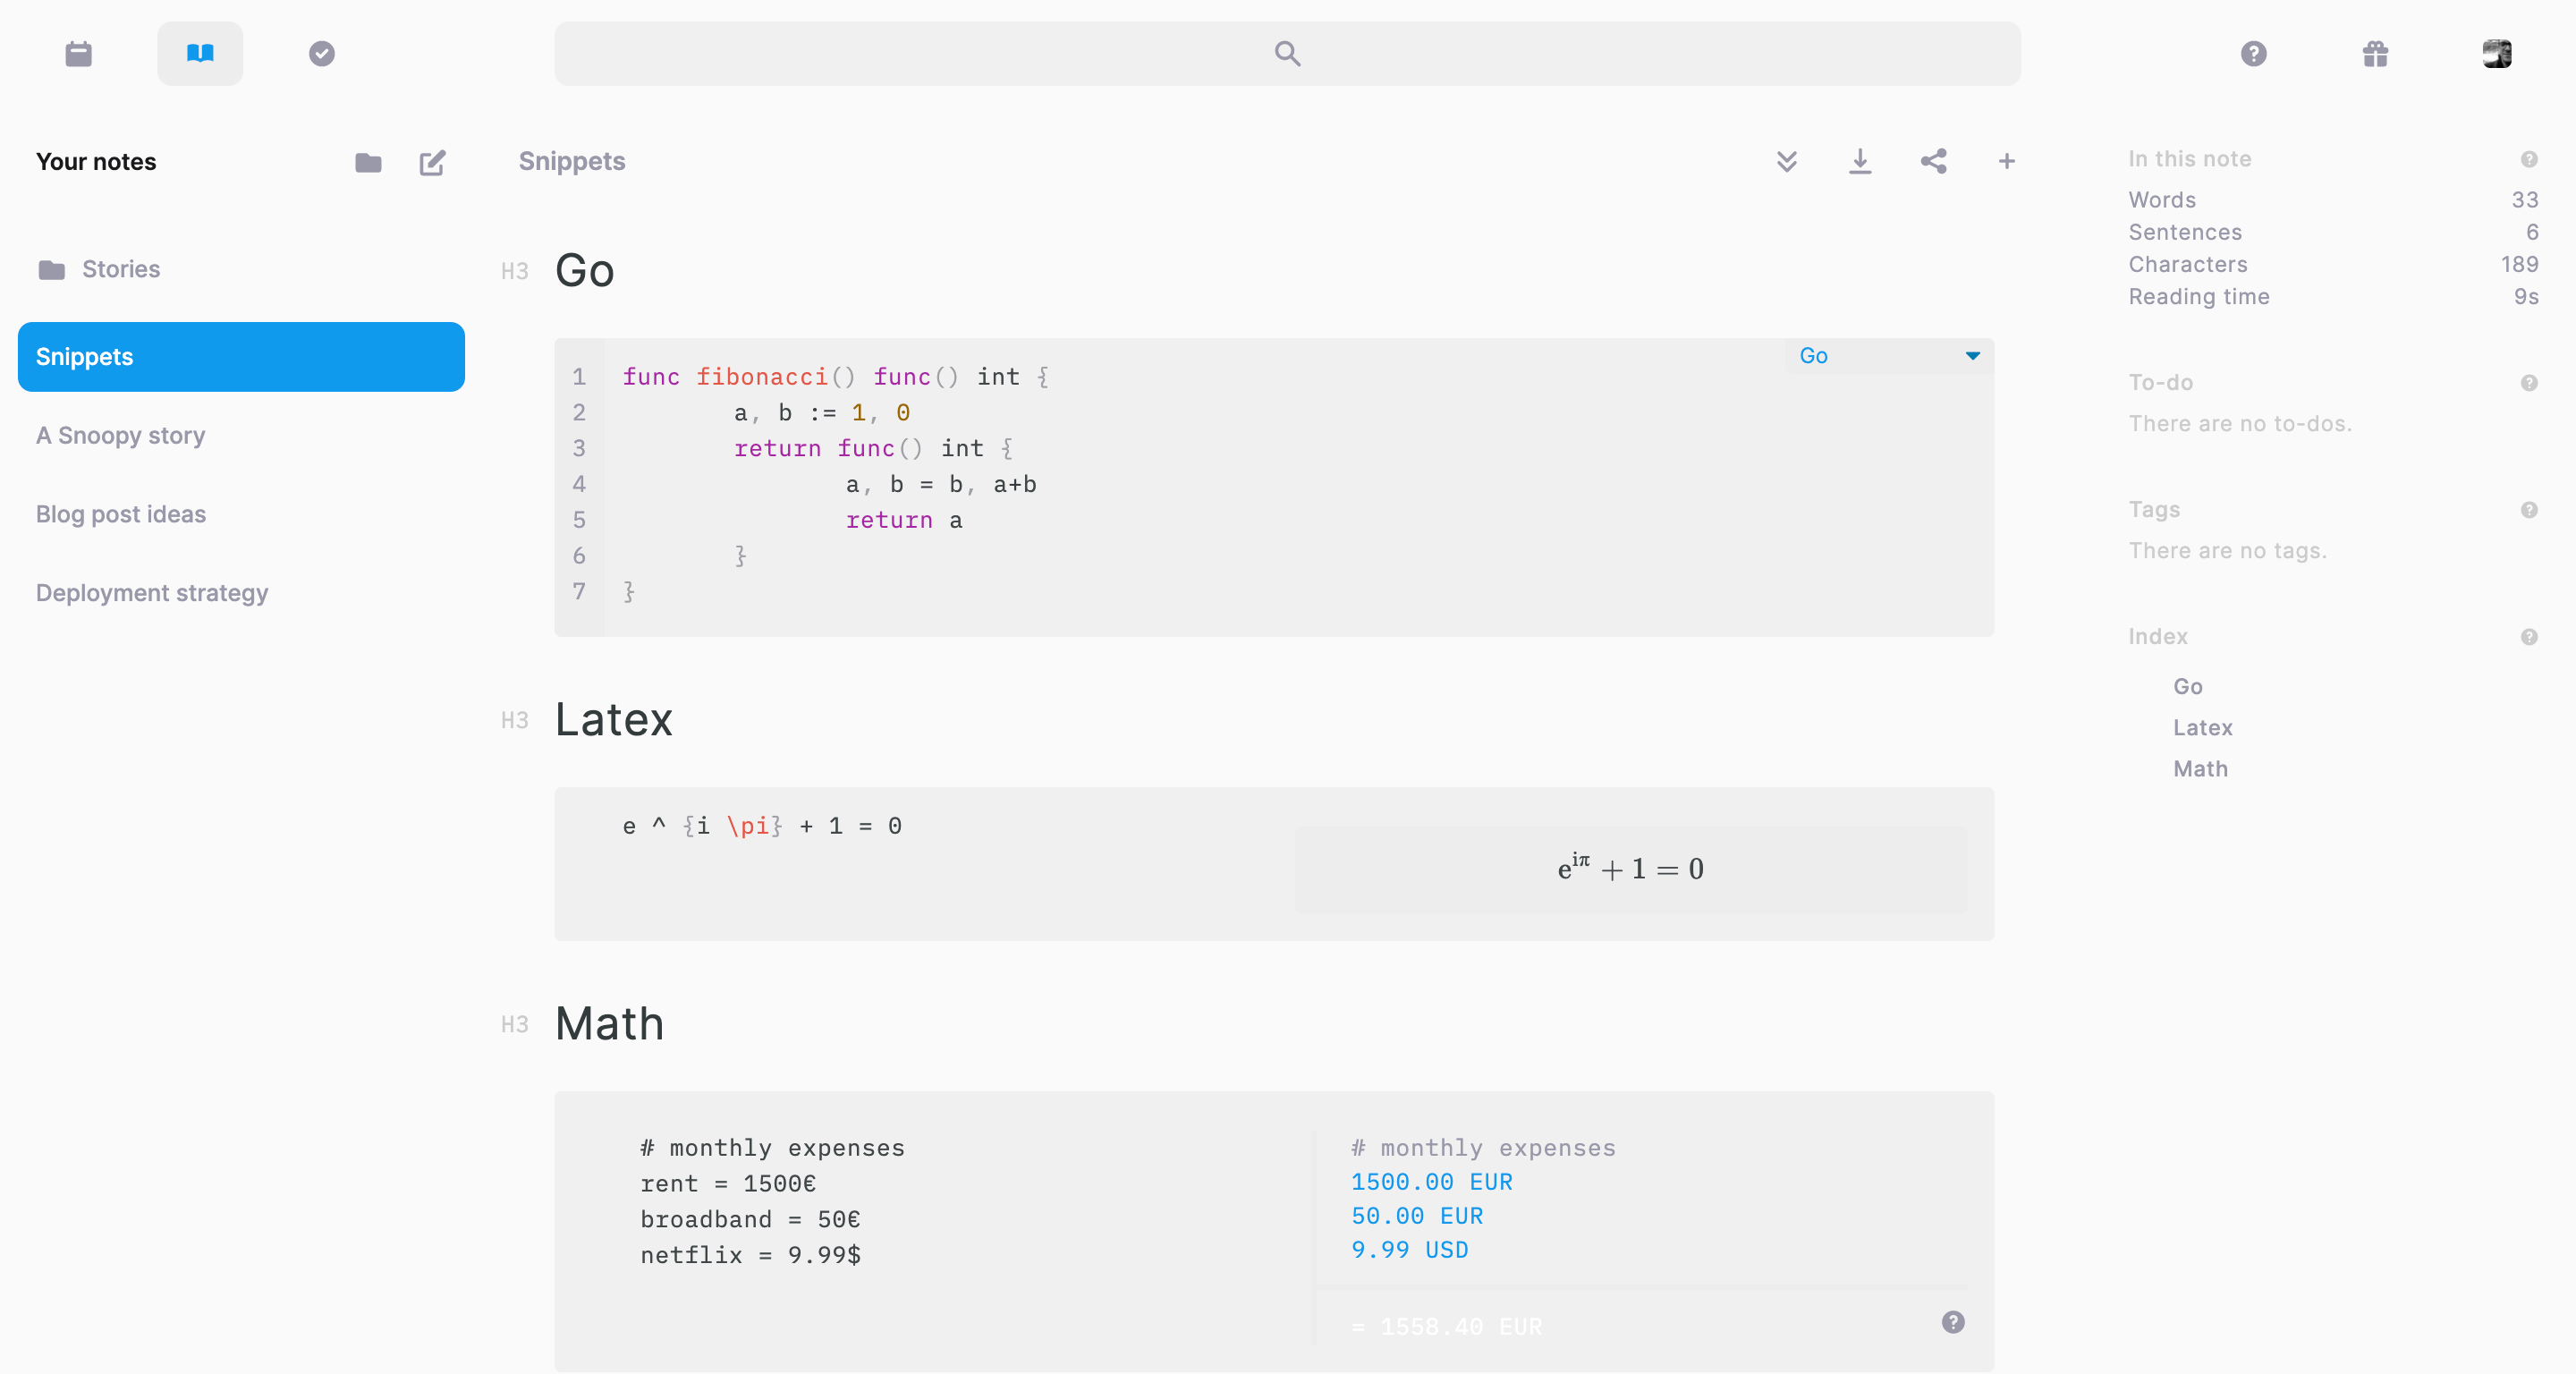Viewport: 2576px width, 1374px height.
Task: Jump to Latex in the Index
Action: pos(2202,727)
